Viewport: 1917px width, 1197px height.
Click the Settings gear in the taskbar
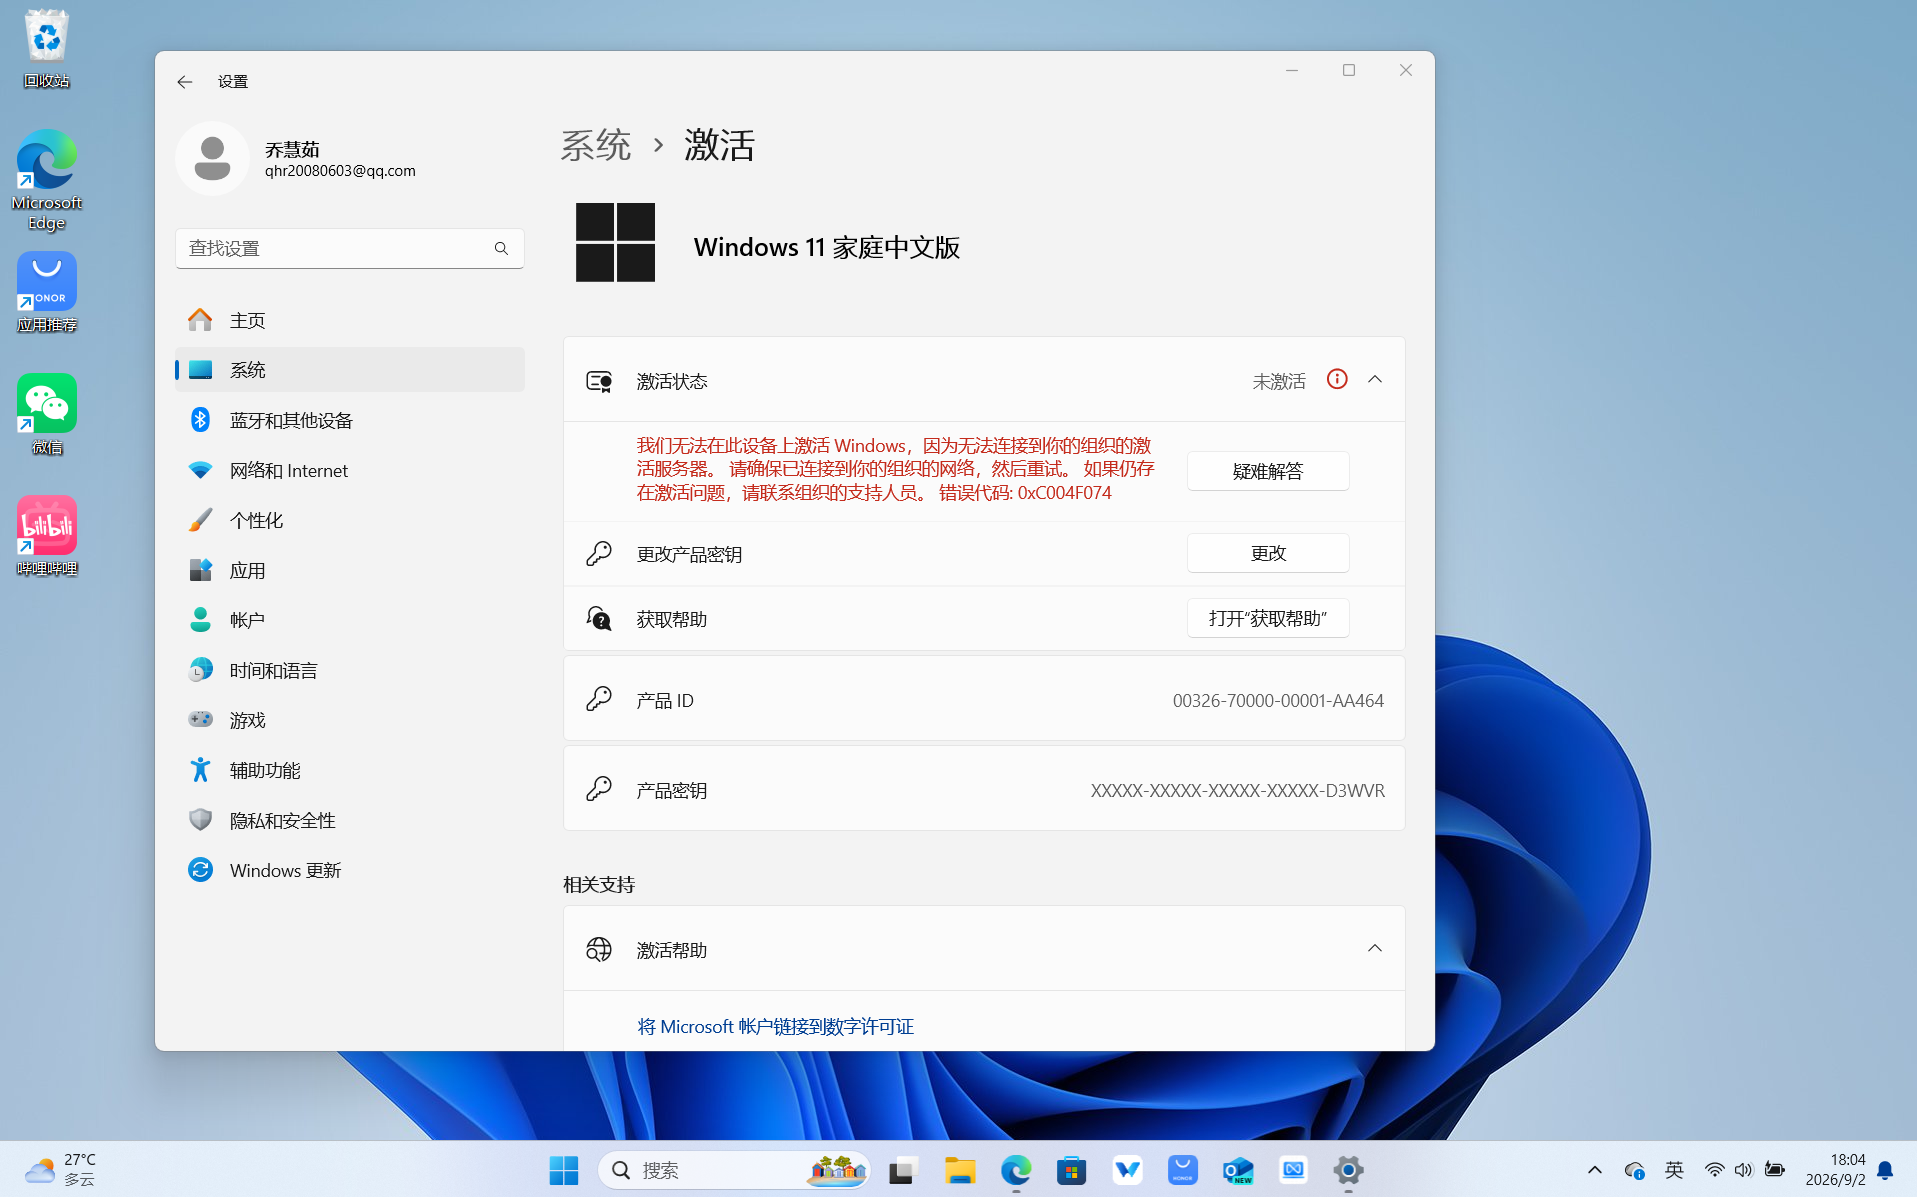[x=1348, y=1170]
